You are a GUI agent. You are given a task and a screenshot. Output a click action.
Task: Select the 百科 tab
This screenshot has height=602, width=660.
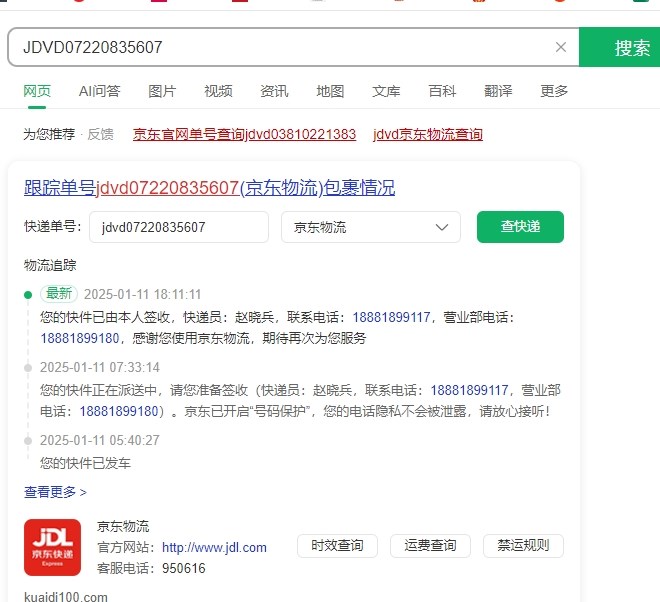(x=442, y=91)
